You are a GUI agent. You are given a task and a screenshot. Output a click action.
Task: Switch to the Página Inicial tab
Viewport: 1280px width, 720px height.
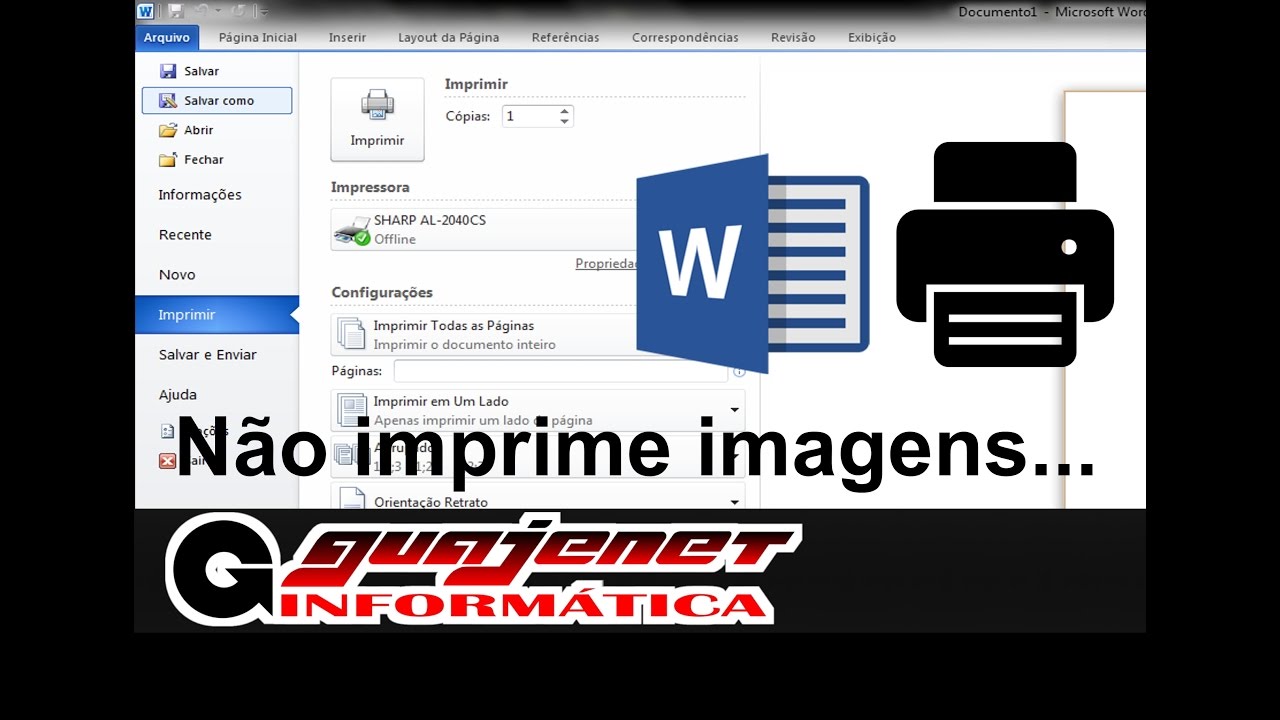pyautogui.click(x=258, y=37)
